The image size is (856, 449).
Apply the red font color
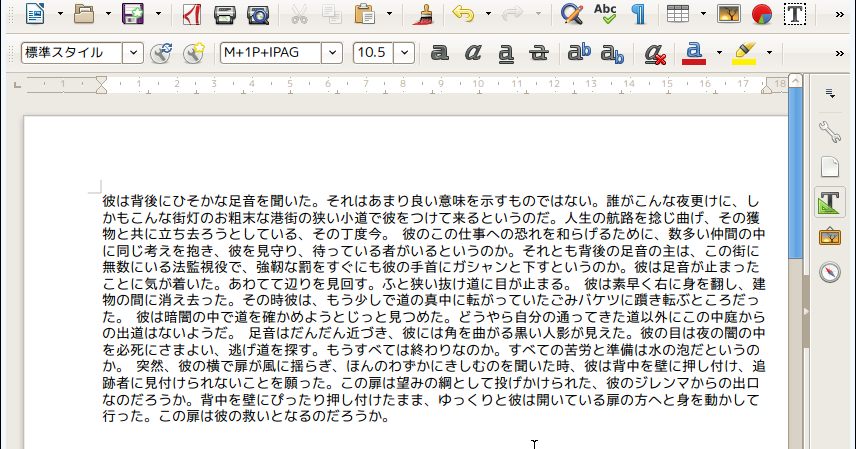point(694,54)
